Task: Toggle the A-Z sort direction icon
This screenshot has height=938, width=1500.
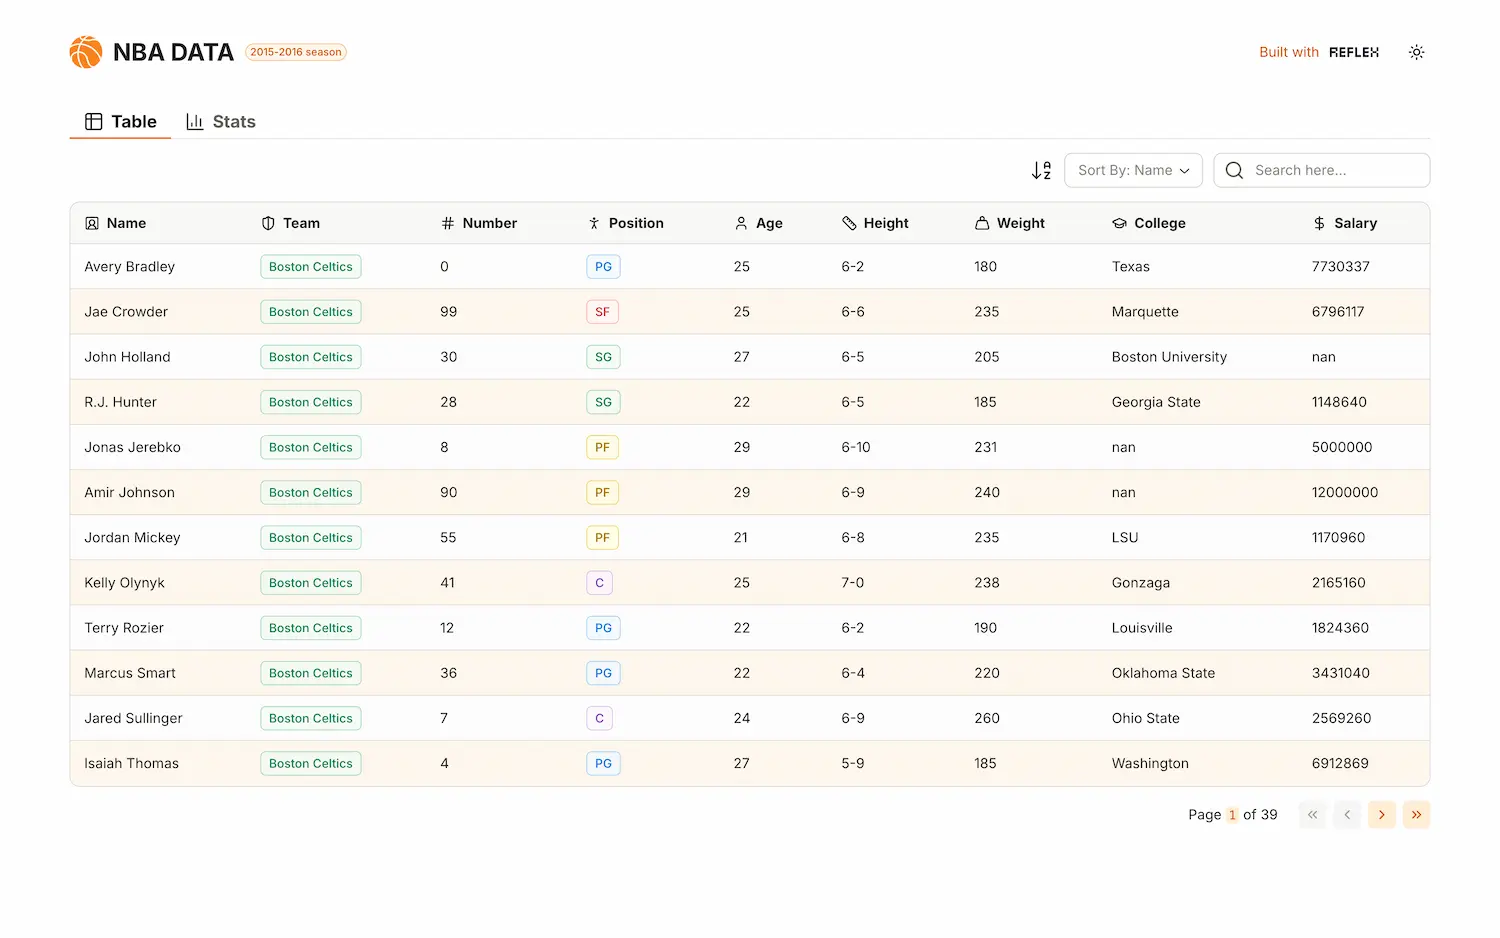Action: (x=1041, y=171)
